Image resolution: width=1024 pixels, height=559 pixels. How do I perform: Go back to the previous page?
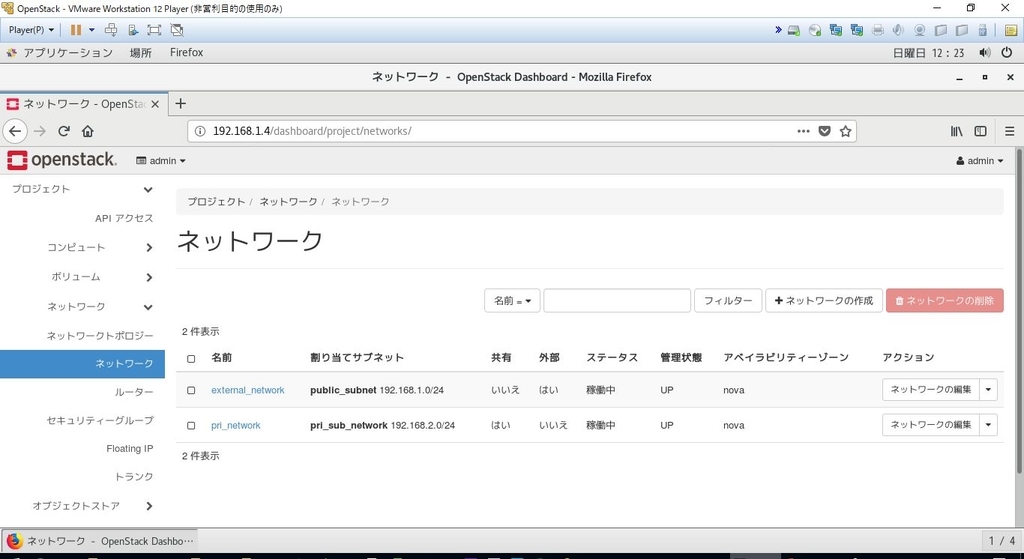tap(15, 131)
